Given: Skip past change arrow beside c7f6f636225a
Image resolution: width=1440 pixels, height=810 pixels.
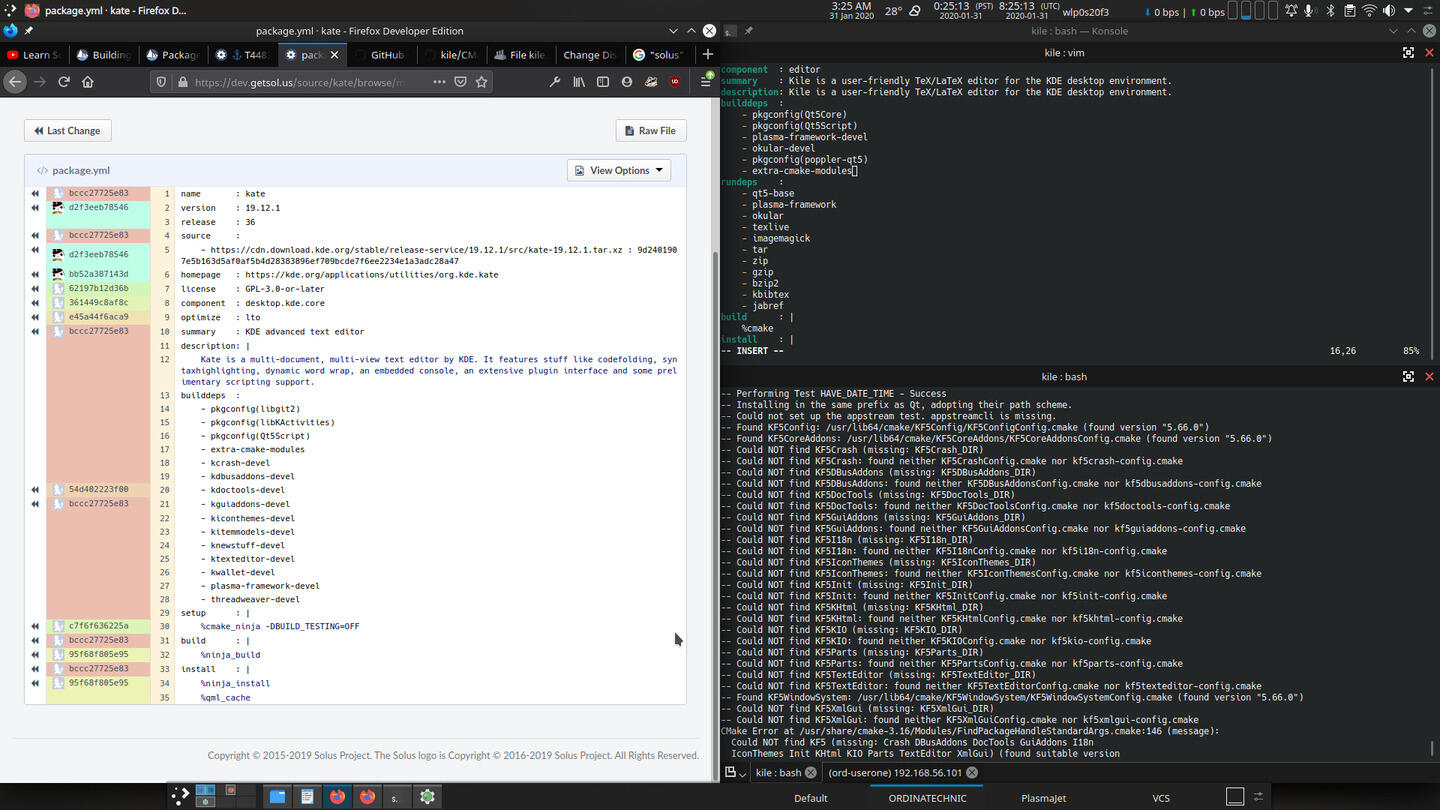Looking at the screenshot, I should tap(35, 626).
